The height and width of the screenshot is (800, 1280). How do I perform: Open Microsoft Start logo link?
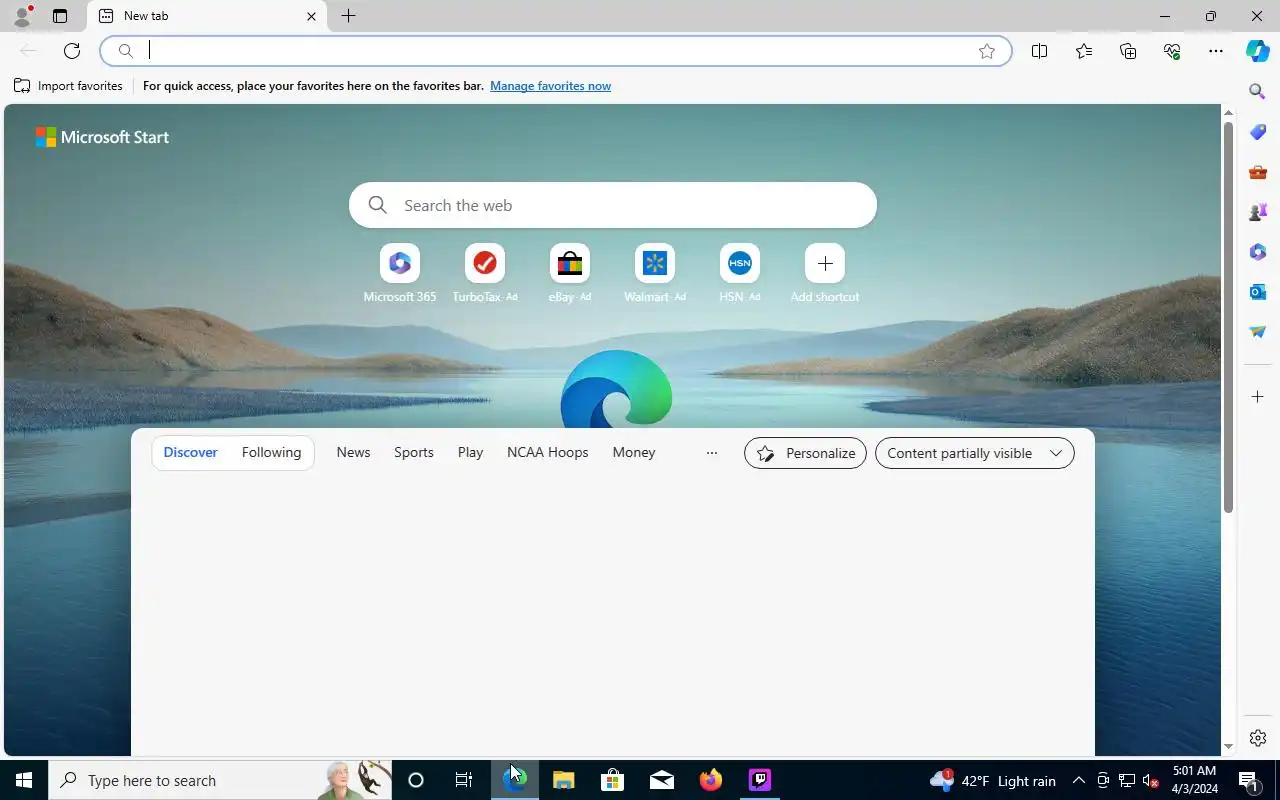(x=102, y=137)
